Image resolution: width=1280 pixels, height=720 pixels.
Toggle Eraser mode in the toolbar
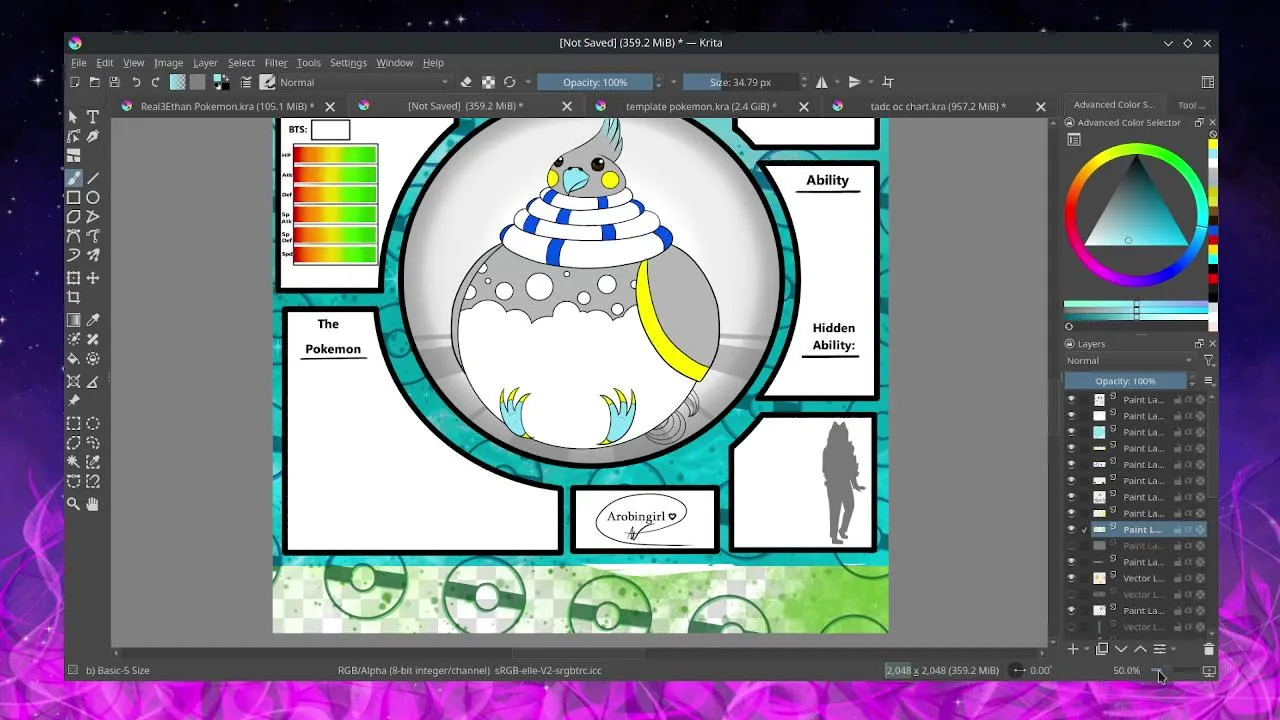pyautogui.click(x=466, y=82)
